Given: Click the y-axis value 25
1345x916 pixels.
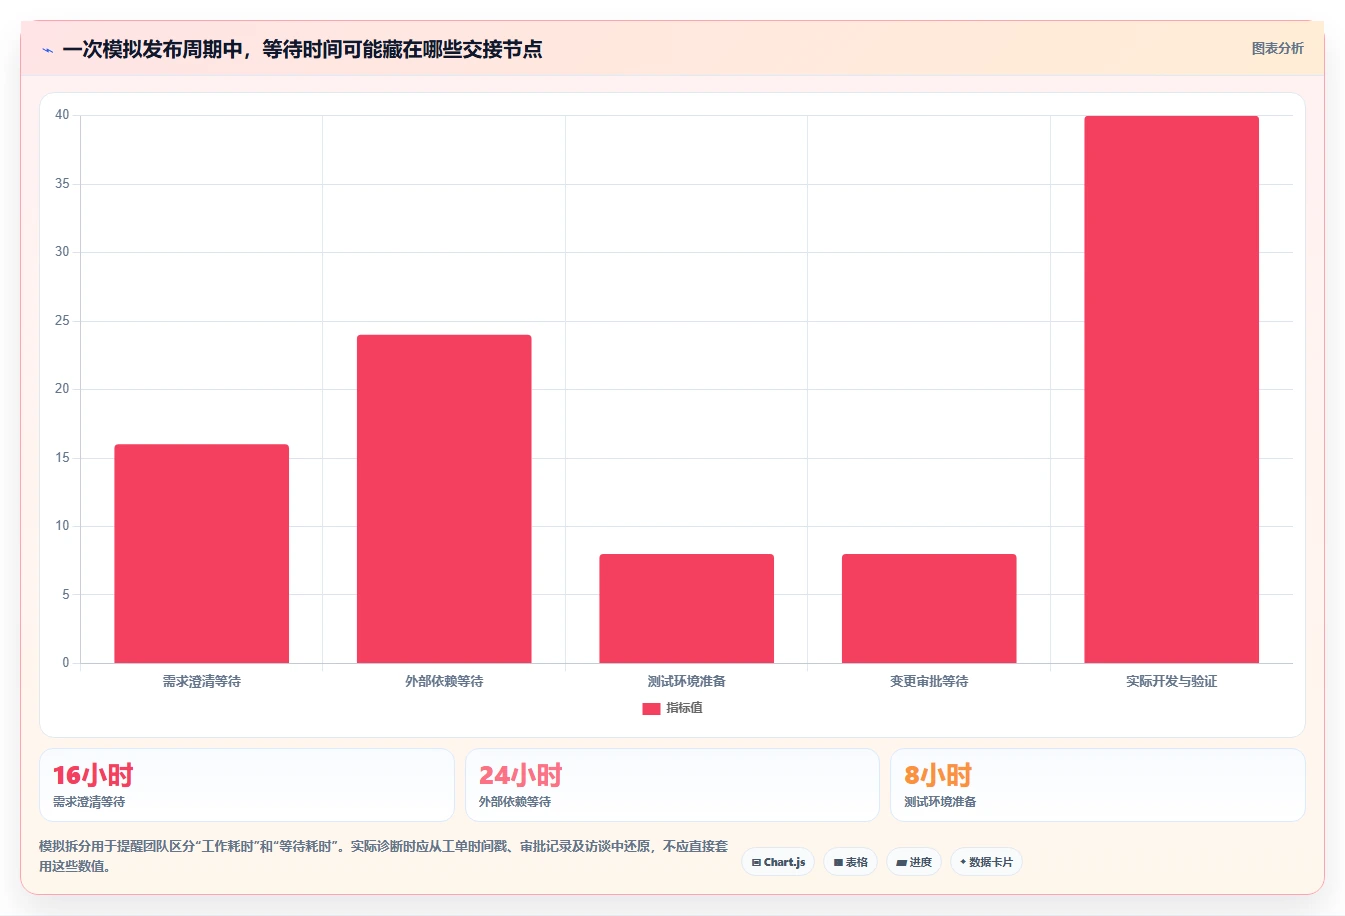Looking at the screenshot, I should click(62, 321).
